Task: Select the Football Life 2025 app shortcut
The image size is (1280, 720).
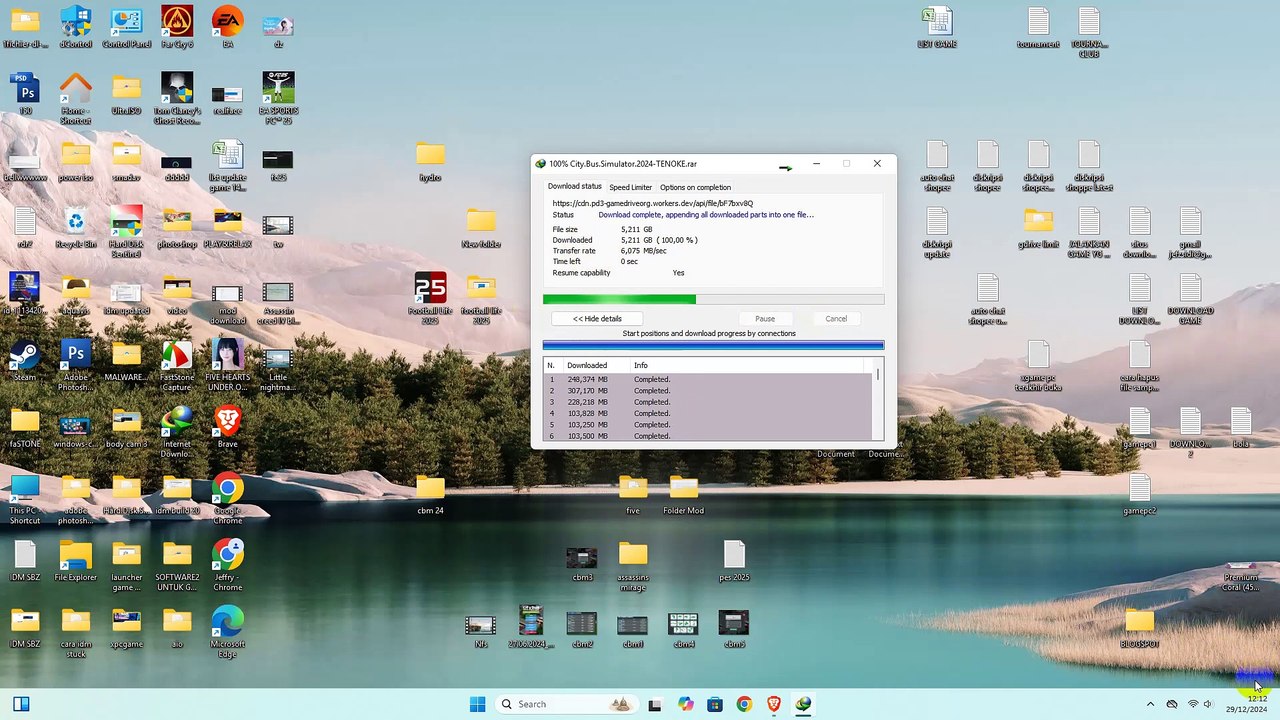Action: pos(430,298)
